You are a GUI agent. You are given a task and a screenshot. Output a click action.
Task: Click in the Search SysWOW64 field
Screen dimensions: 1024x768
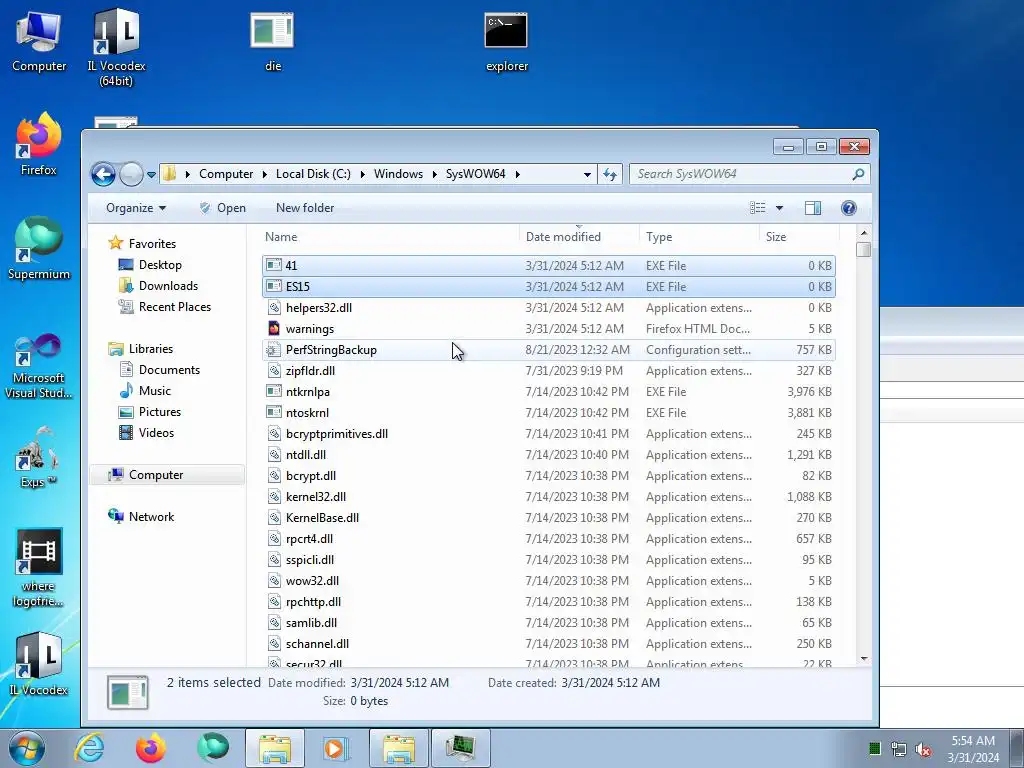pos(741,174)
